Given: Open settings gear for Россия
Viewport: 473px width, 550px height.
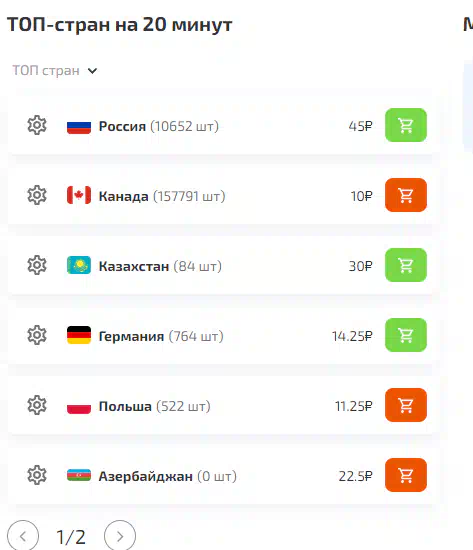Looking at the screenshot, I should coord(37,125).
